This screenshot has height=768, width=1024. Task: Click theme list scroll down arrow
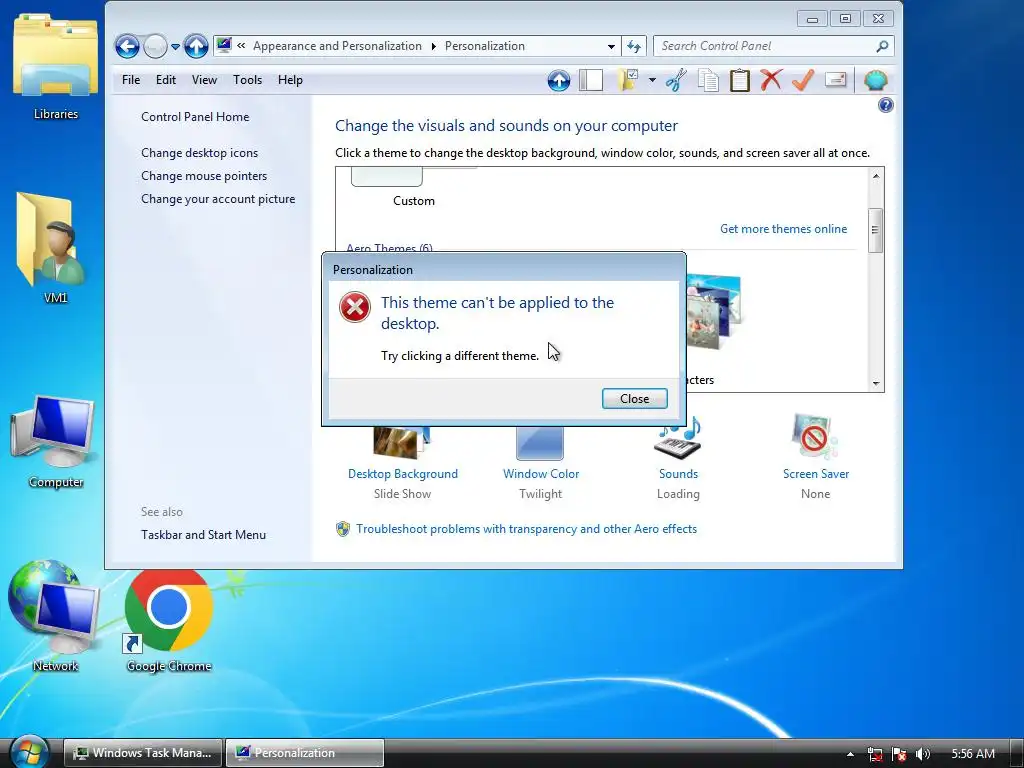876,383
